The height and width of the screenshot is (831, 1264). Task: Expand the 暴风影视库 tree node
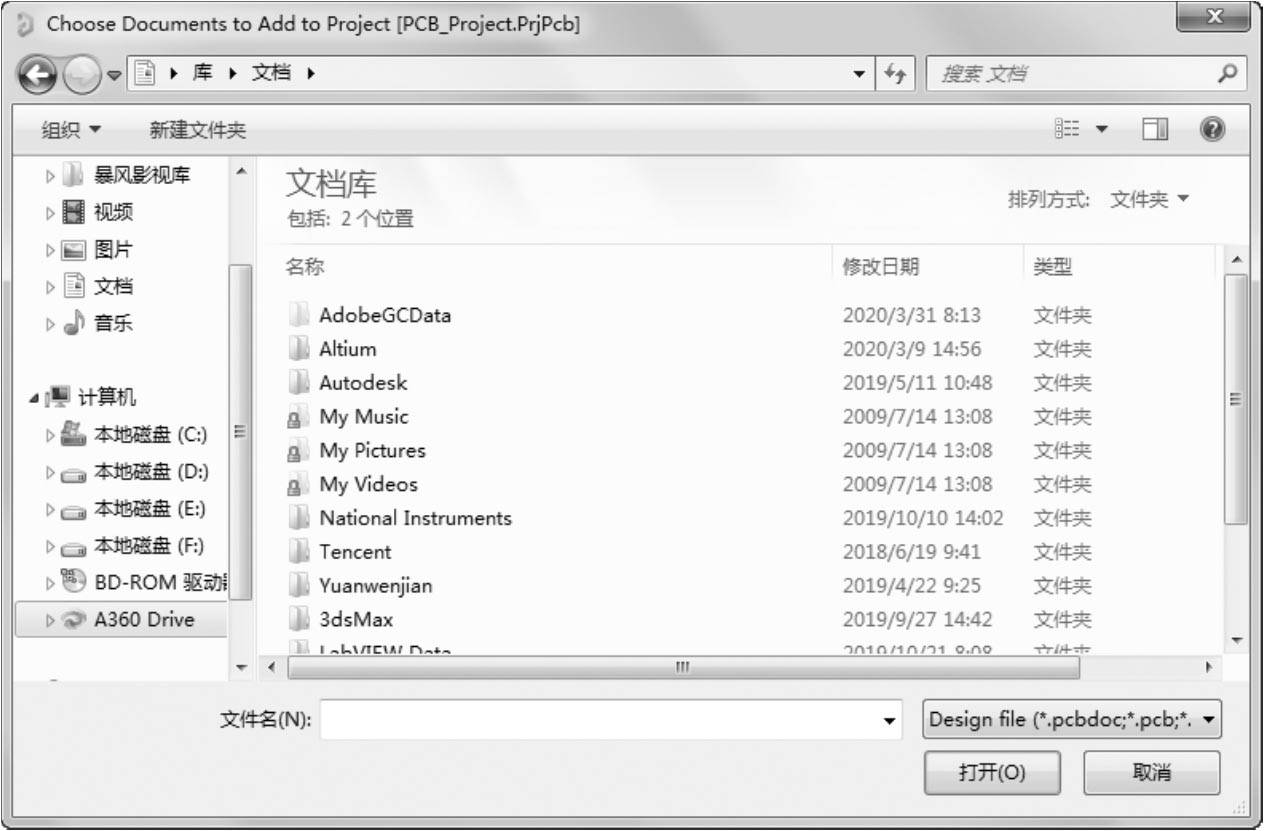[x=50, y=177]
